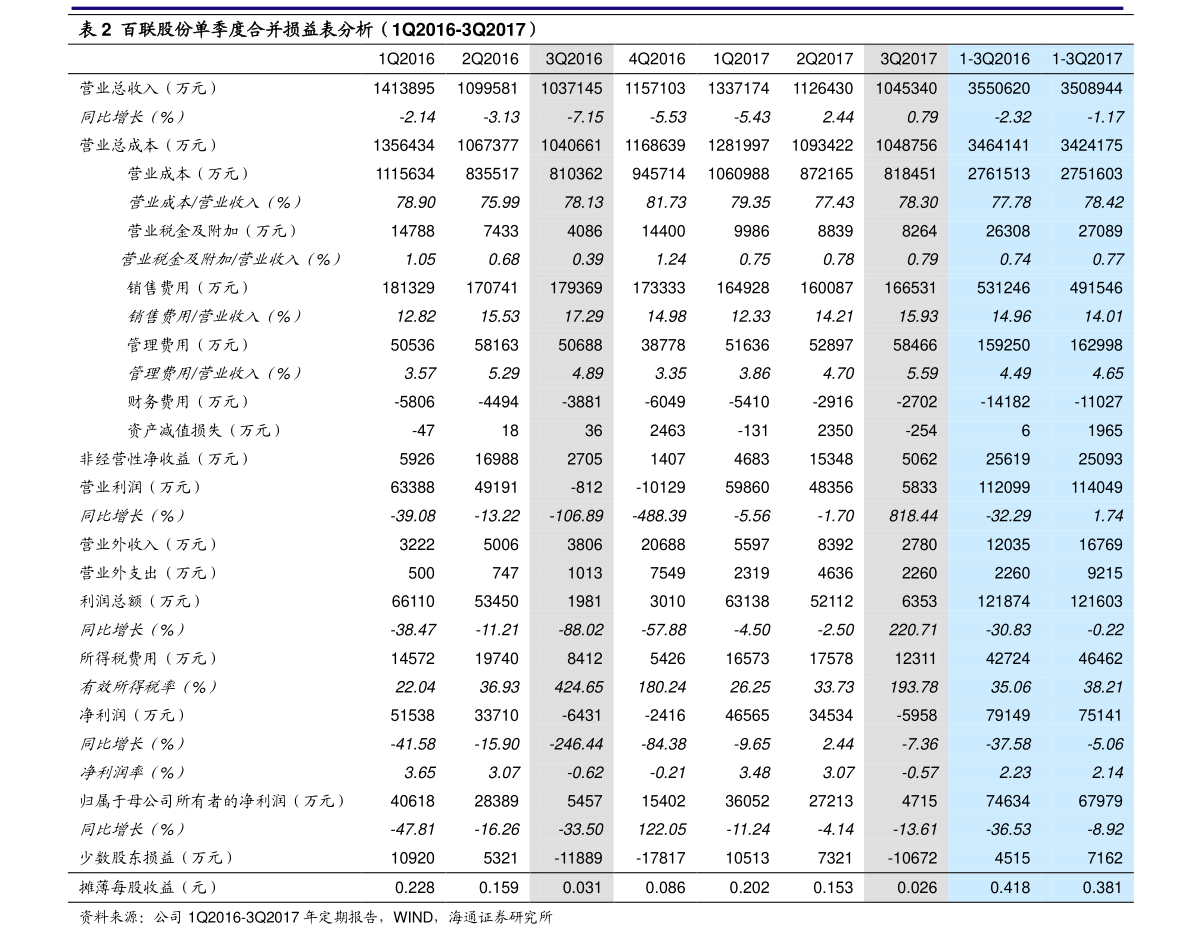Click row label 营业外支出（万元）
This screenshot has height=946, width=1191.
(x=148, y=573)
